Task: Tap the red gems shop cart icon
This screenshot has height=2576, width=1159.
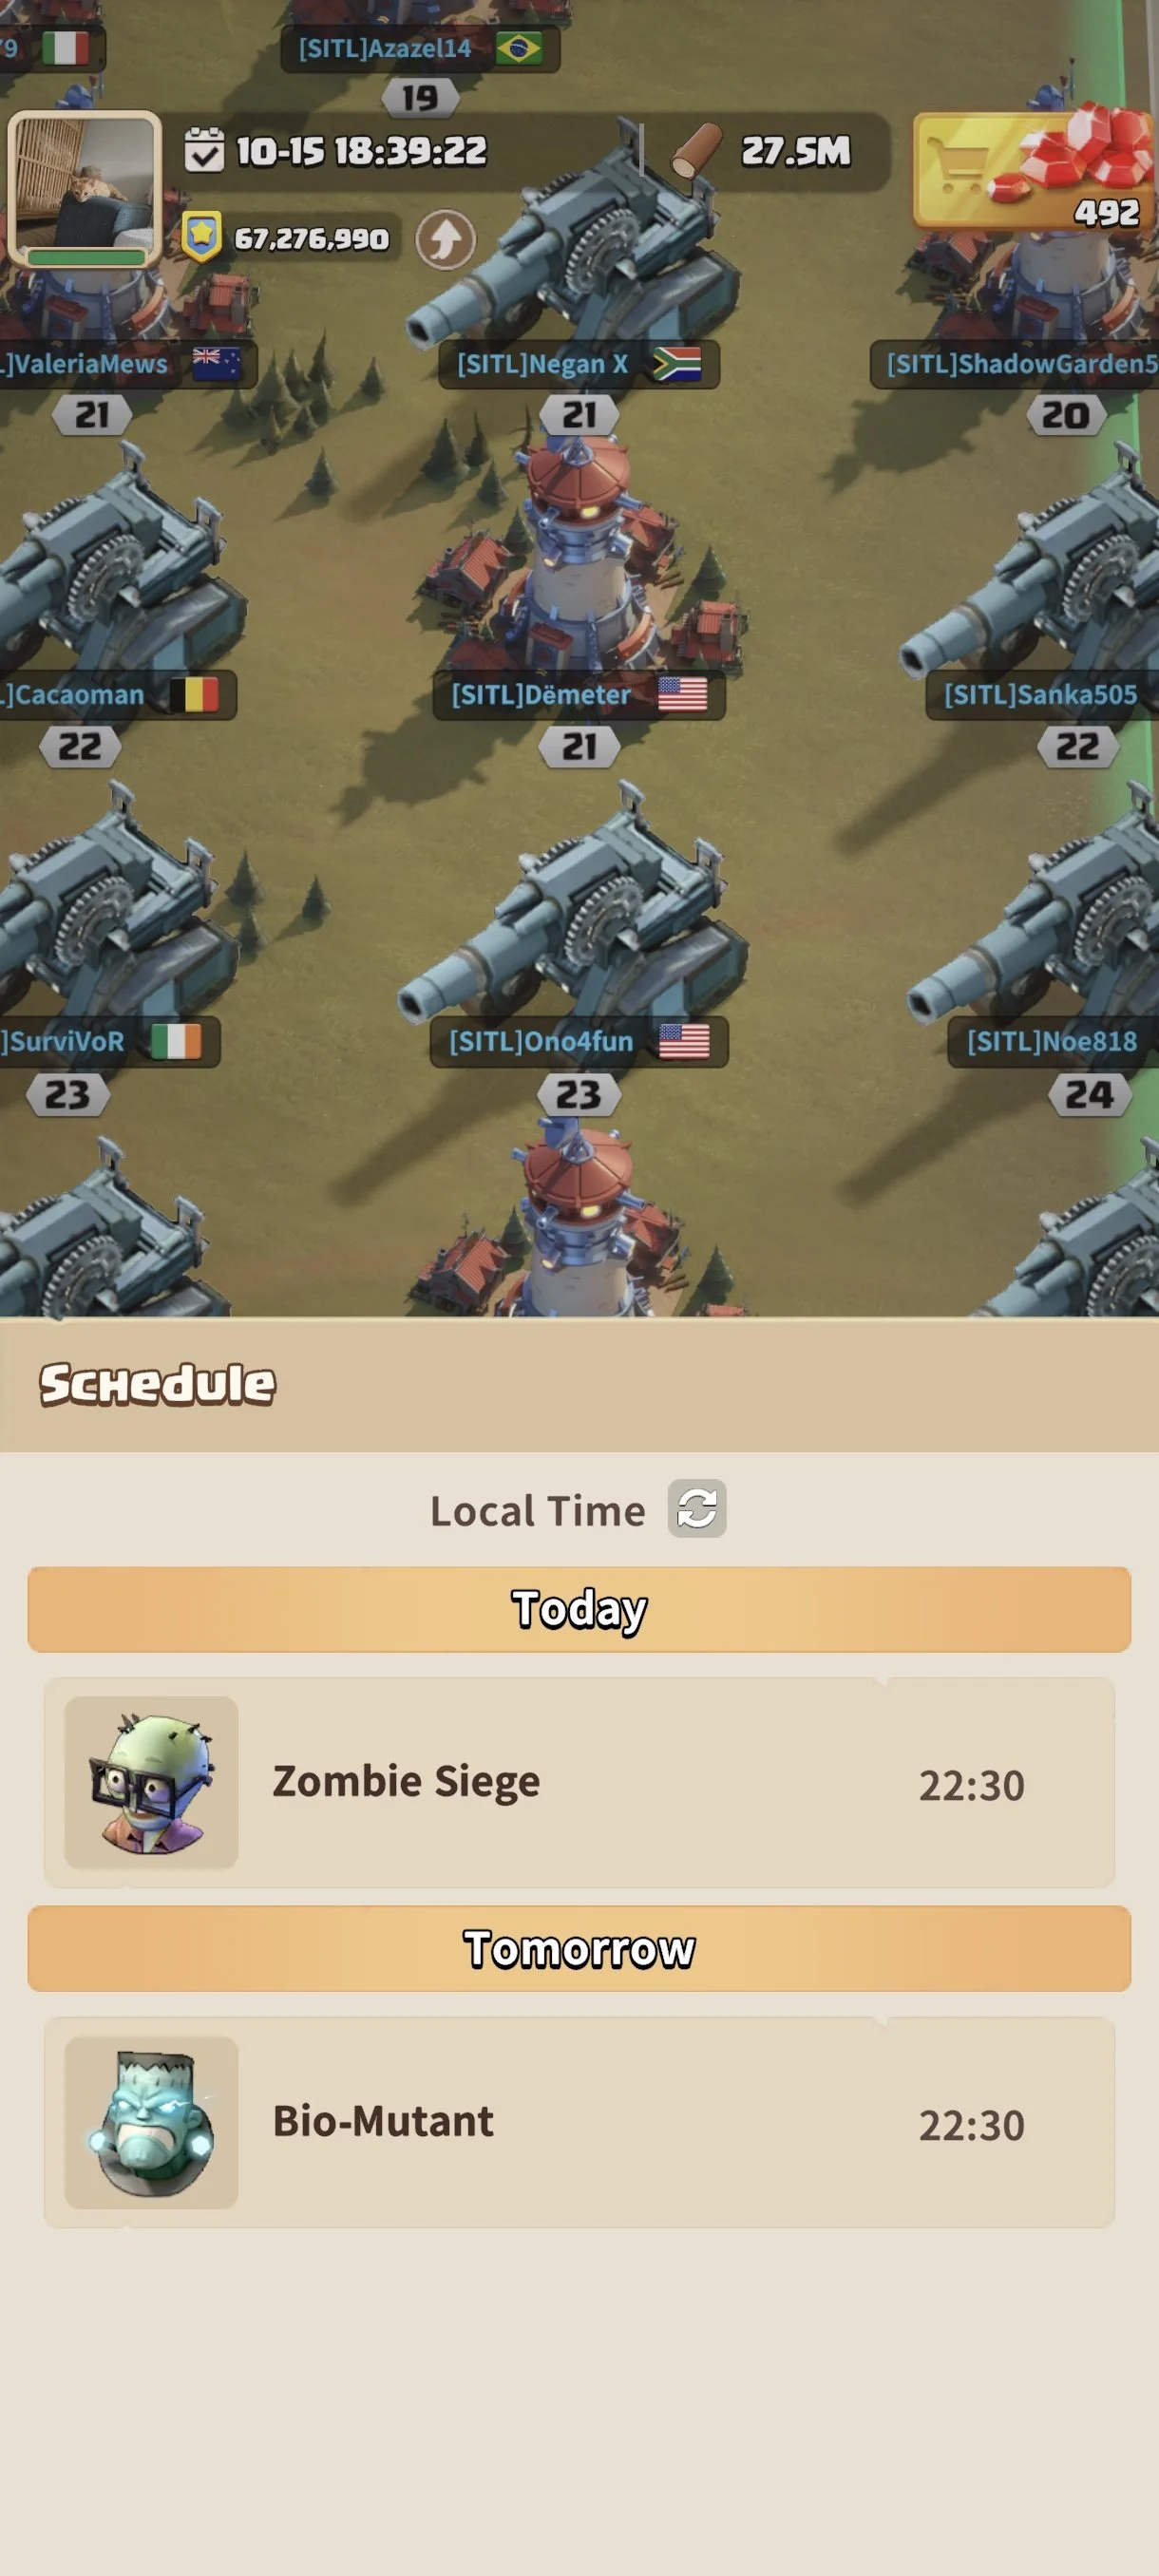Action: coord(1033,169)
